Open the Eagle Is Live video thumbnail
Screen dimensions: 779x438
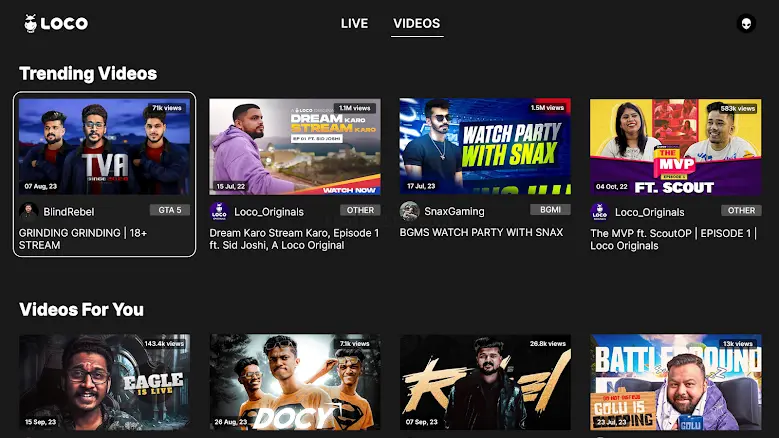tap(104, 382)
